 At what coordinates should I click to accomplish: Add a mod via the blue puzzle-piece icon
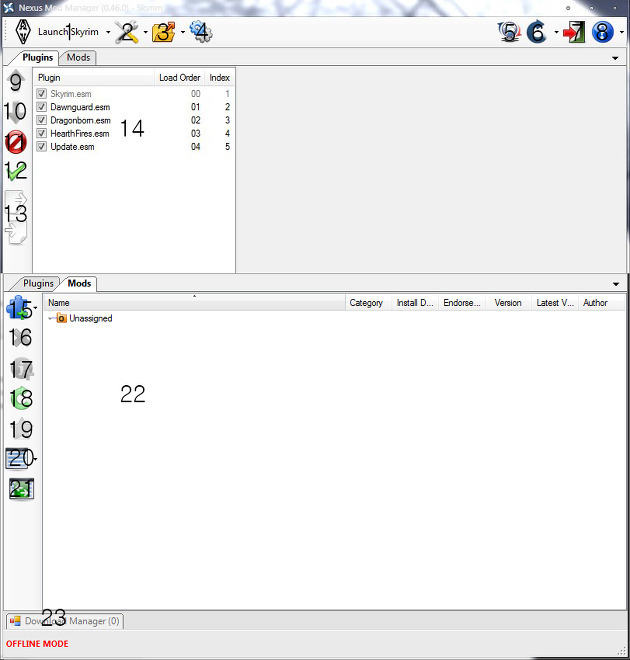(x=19, y=307)
